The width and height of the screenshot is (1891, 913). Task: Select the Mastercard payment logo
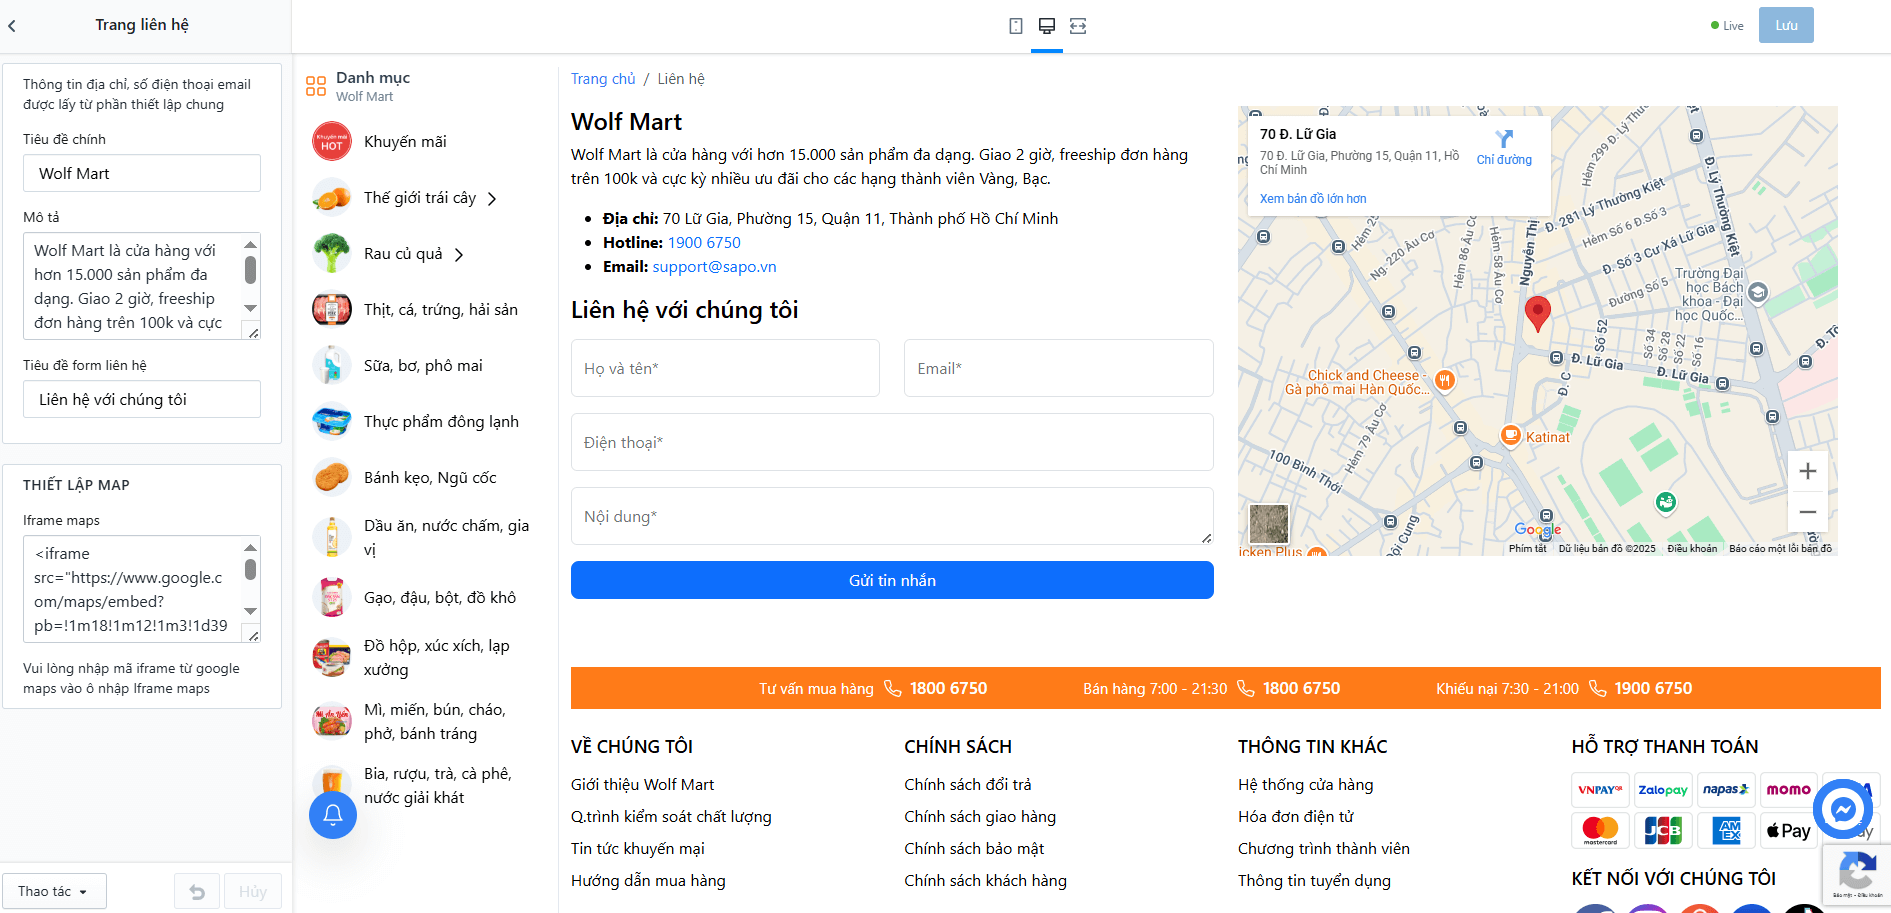(x=1600, y=830)
